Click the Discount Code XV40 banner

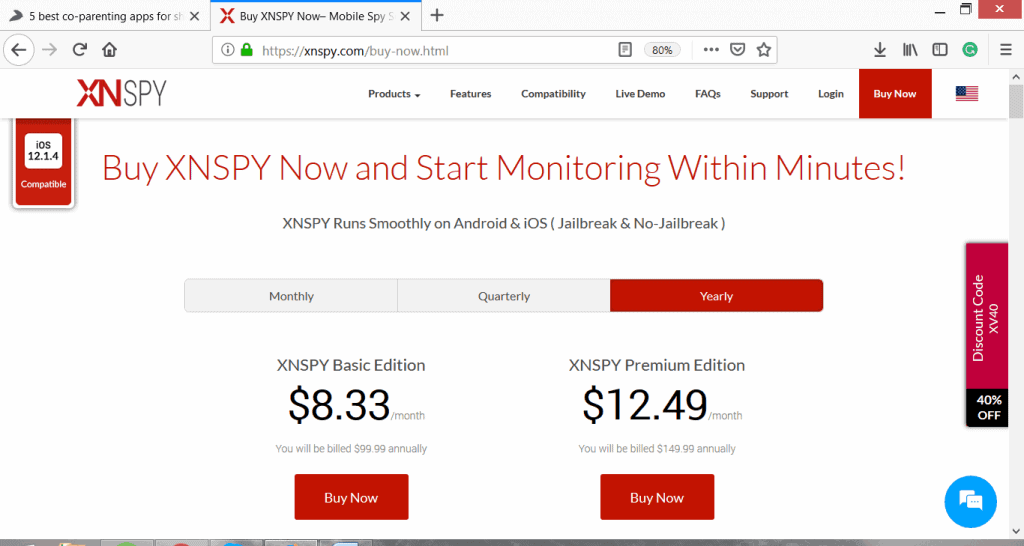tap(987, 317)
